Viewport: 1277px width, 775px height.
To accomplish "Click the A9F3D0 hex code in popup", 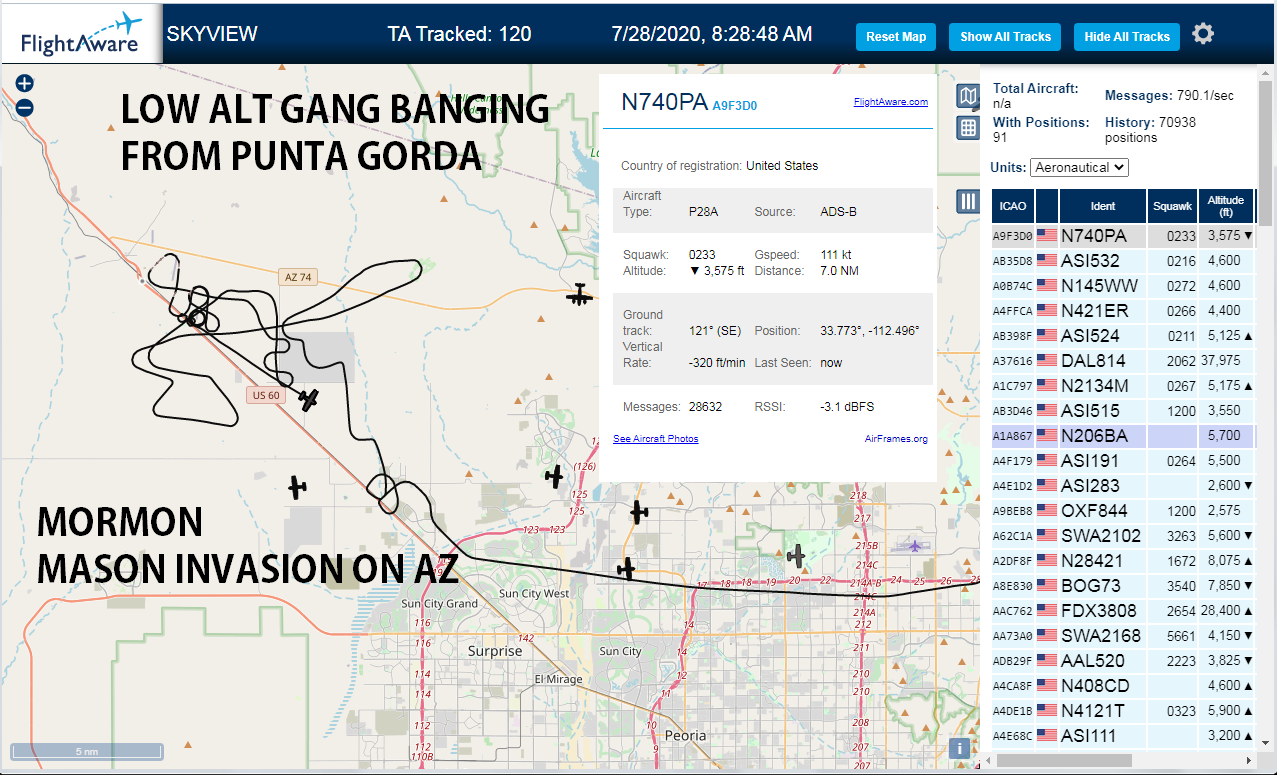I will click(x=735, y=104).
